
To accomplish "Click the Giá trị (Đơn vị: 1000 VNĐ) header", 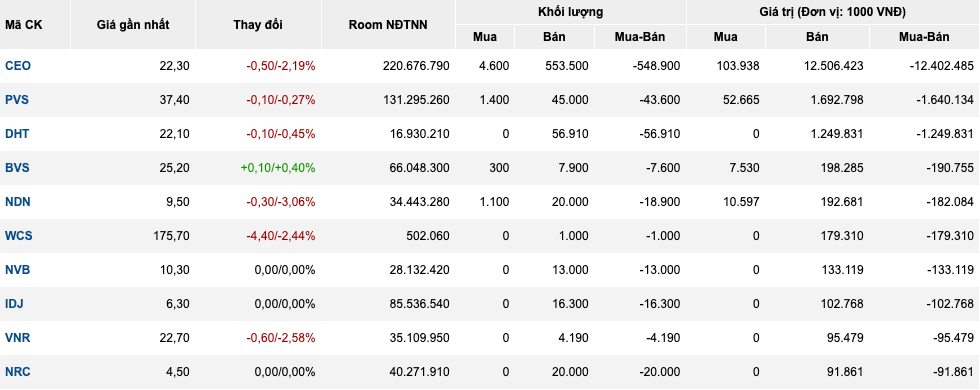I will click(x=833, y=12).
